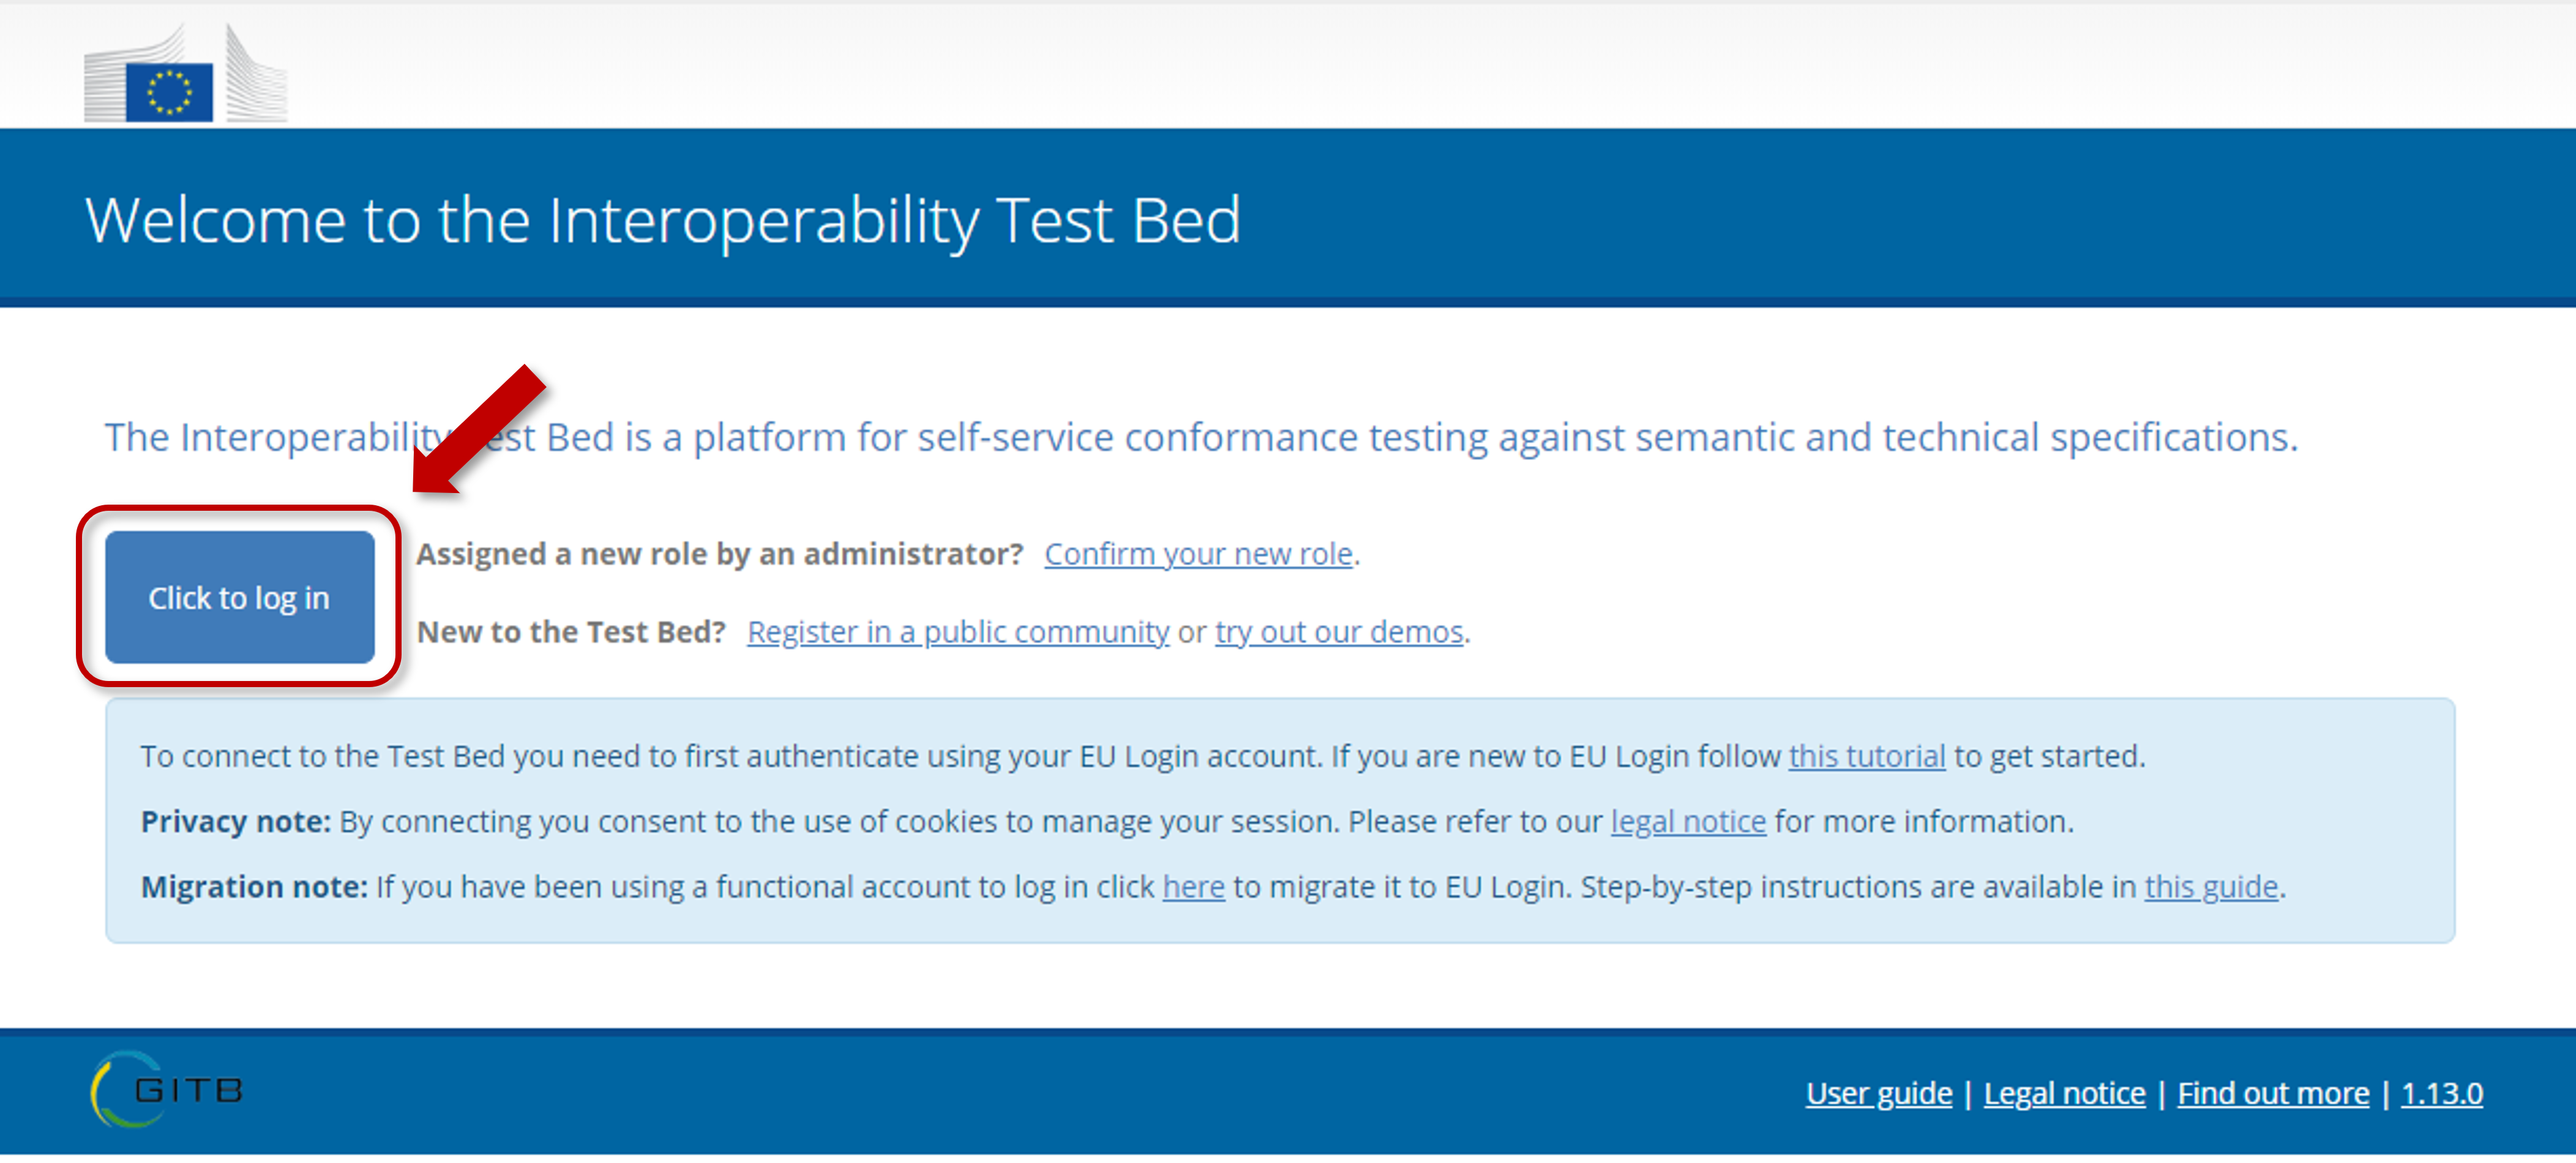Click the GITB logo in footer
Screen dimensions: 2576x1163
click(167, 1089)
